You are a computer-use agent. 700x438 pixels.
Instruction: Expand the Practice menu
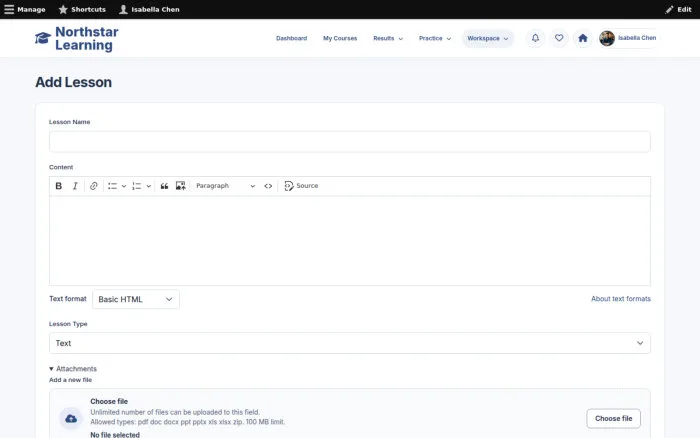pyautogui.click(x=435, y=38)
